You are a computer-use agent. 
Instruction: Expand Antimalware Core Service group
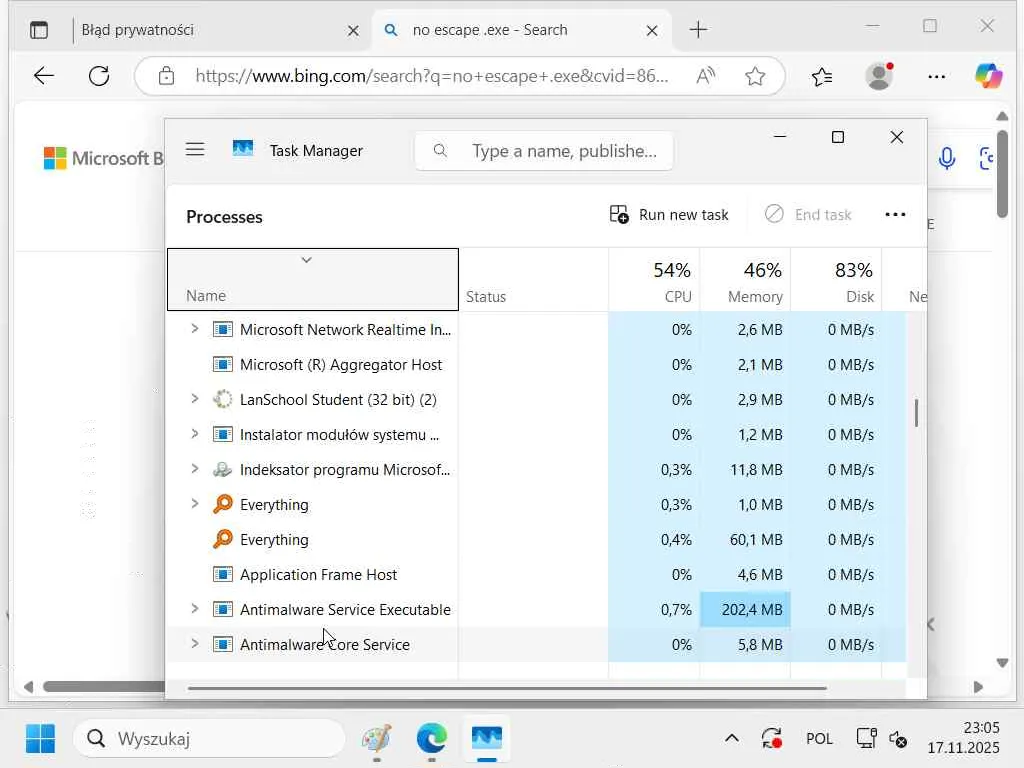[194, 643]
